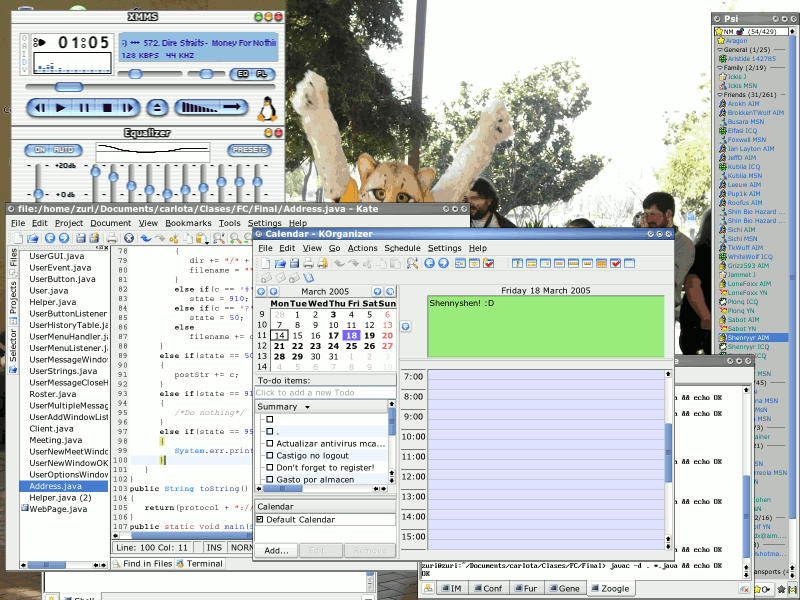Open the Schedule menu in KOrganizer
800x600 pixels.
pyautogui.click(x=402, y=248)
